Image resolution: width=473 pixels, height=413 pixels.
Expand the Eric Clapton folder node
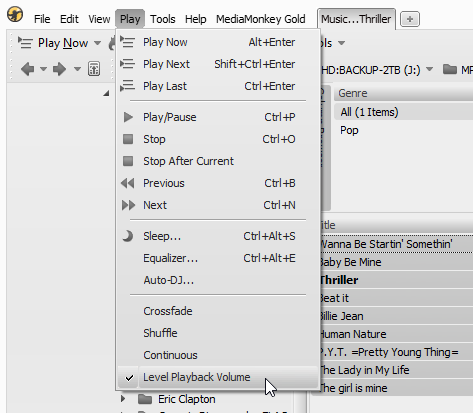click(x=123, y=398)
